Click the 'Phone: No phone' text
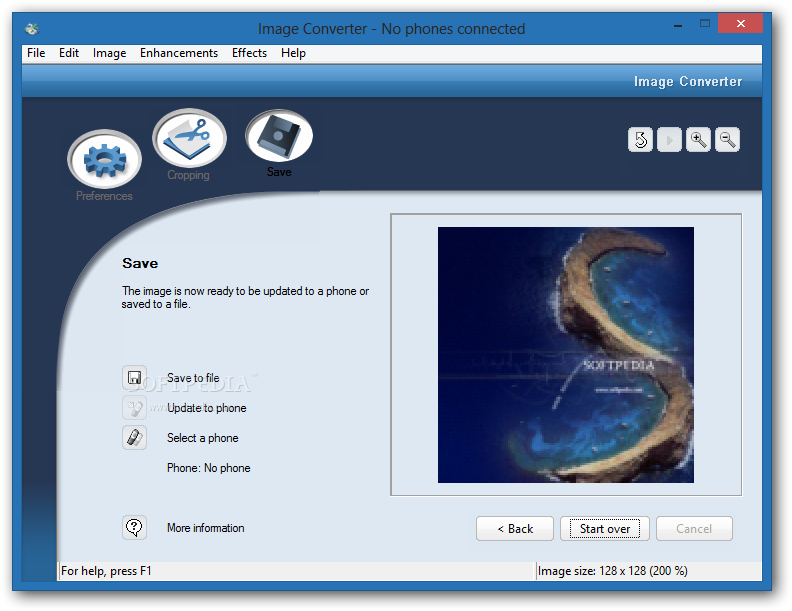The width and height of the screenshot is (792, 611). coord(209,468)
